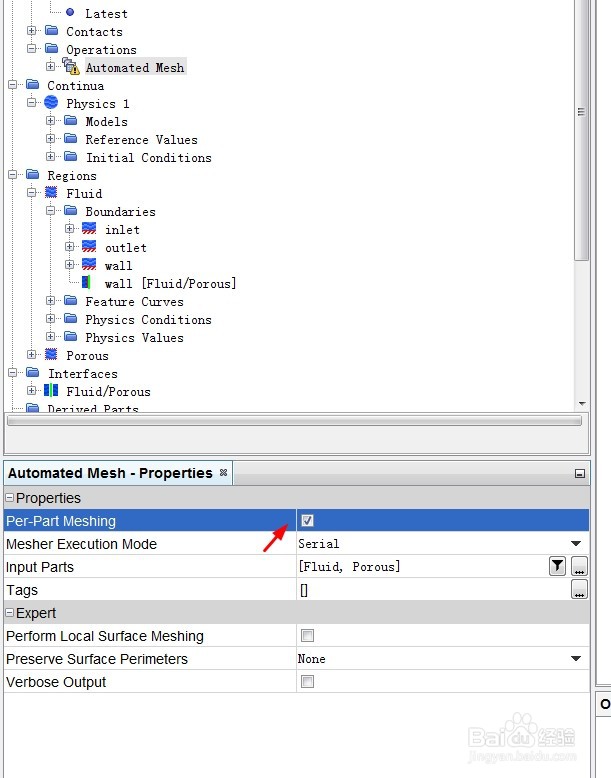
Task: Click the Physics 1 continuum icon
Action: [x=51, y=103]
